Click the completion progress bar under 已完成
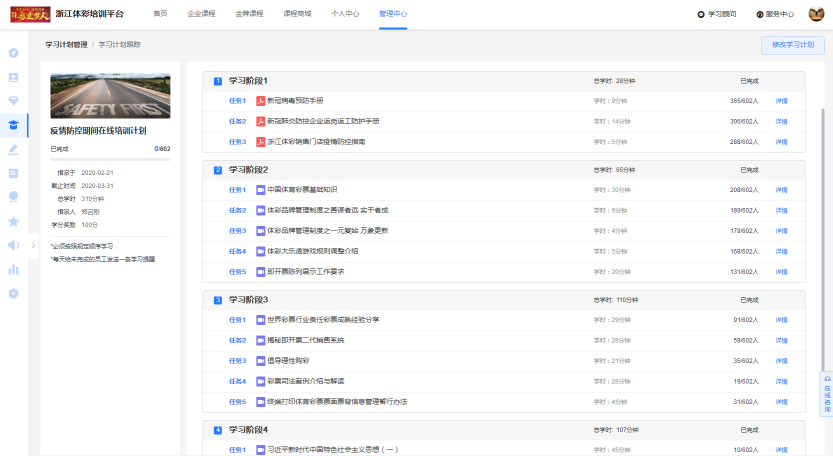 pyautogui.click(x=110, y=159)
